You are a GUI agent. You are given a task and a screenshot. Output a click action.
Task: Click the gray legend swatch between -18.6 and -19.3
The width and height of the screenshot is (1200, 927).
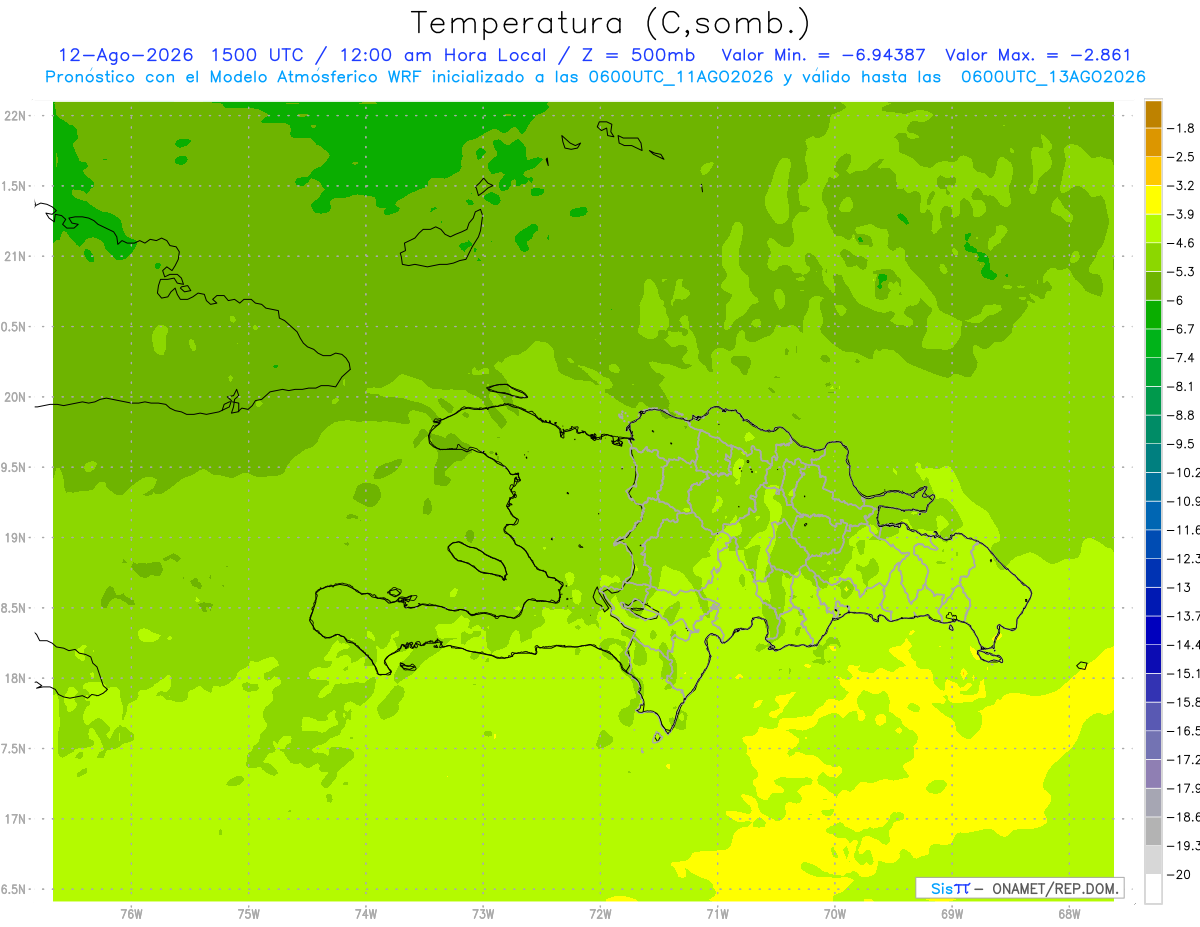pyautogui.click(x=1153, y=831)
